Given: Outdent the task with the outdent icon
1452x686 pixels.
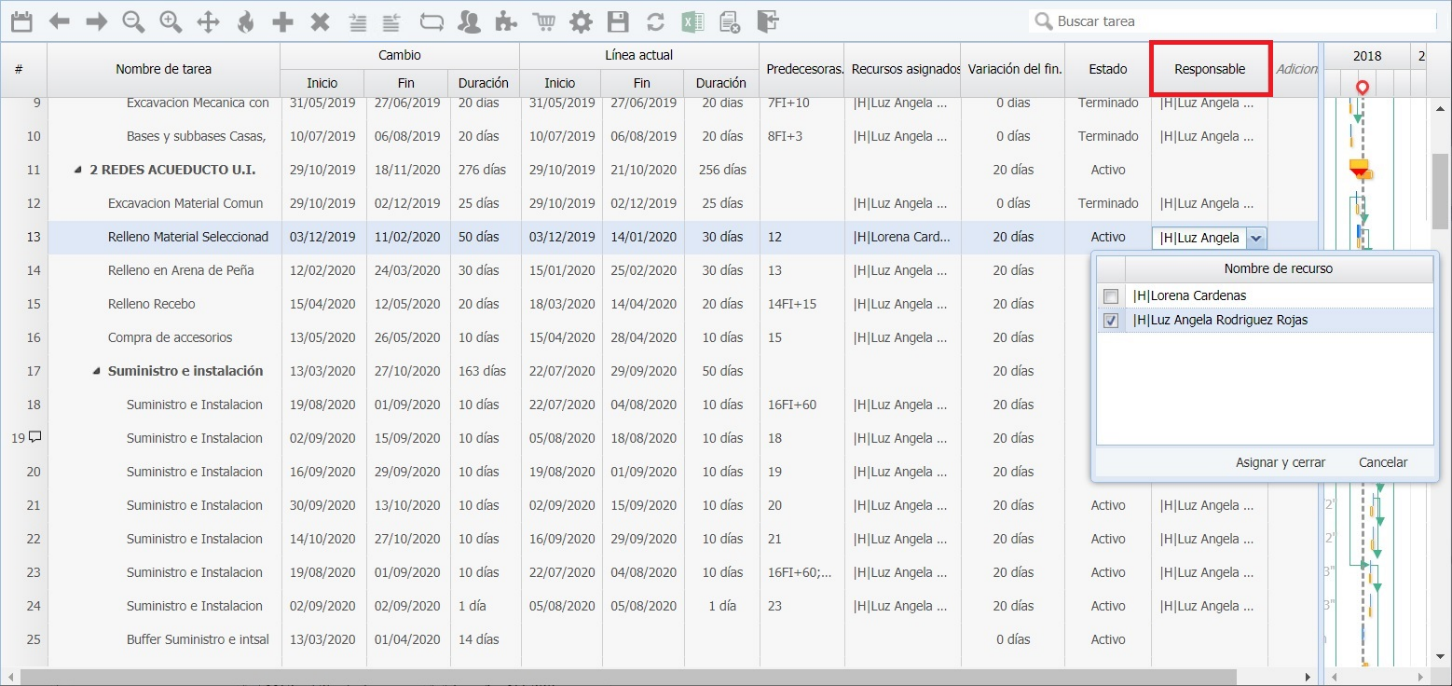Looking at the screenshot, I should 392,22.
